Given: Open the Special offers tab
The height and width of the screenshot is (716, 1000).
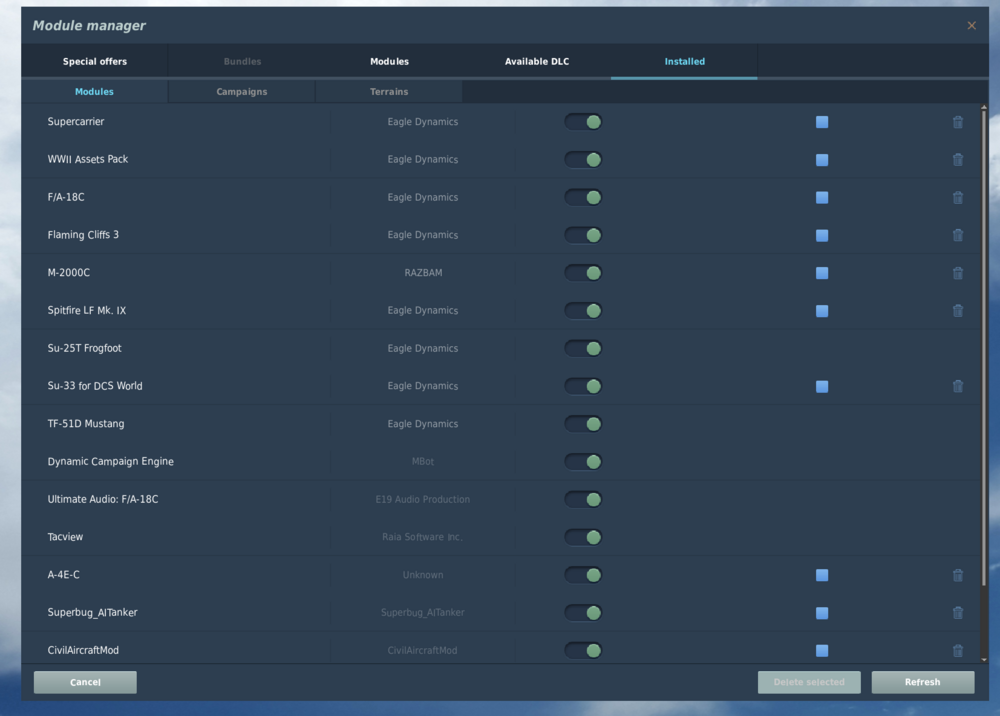Looking at the screenshot, I should (x=94, y=61).
